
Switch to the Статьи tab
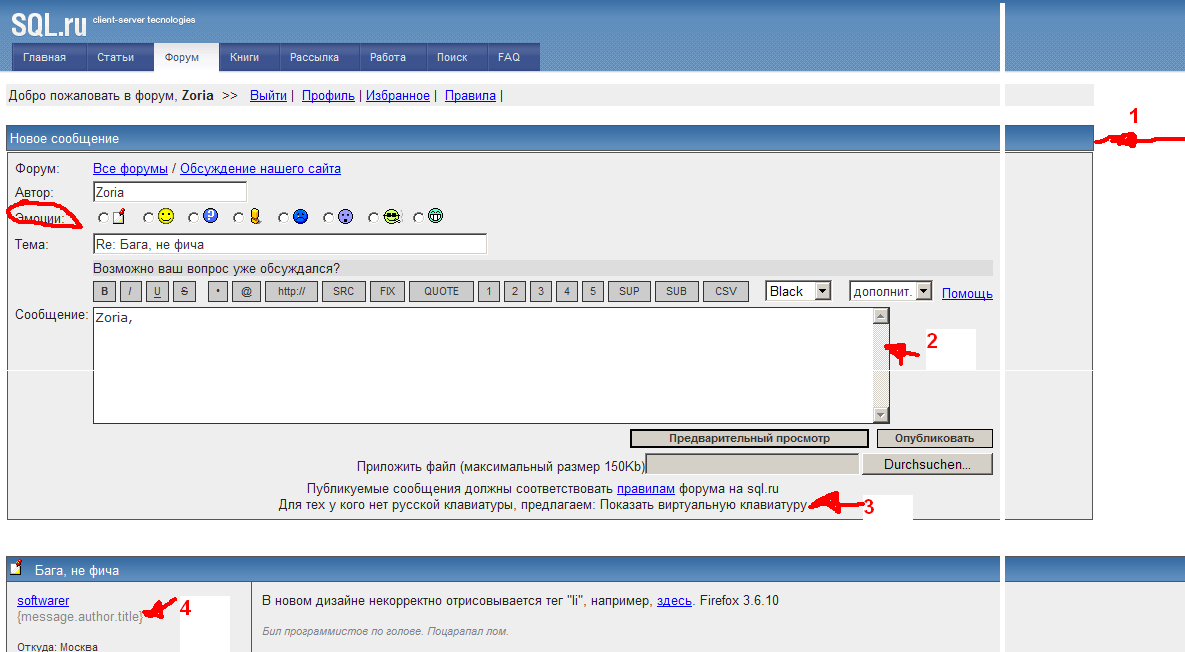click(116, 57)
